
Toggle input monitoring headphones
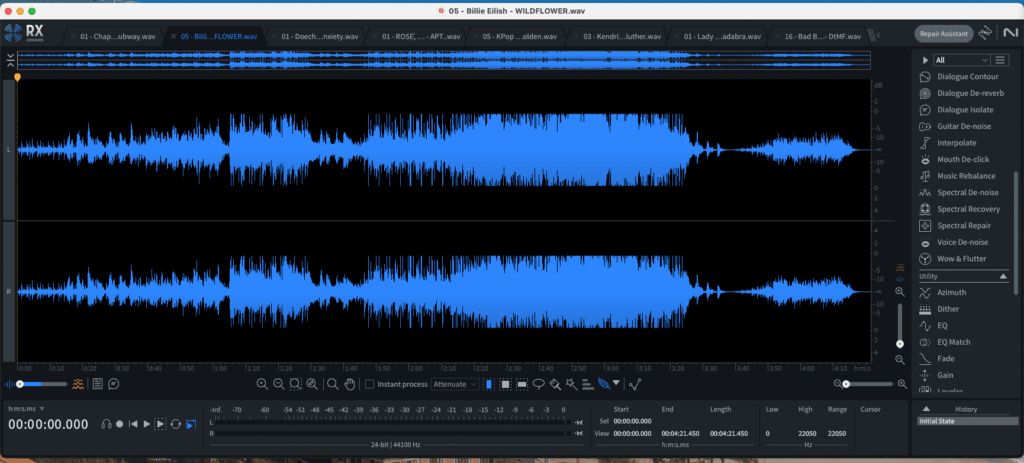(x=106, y=424)
